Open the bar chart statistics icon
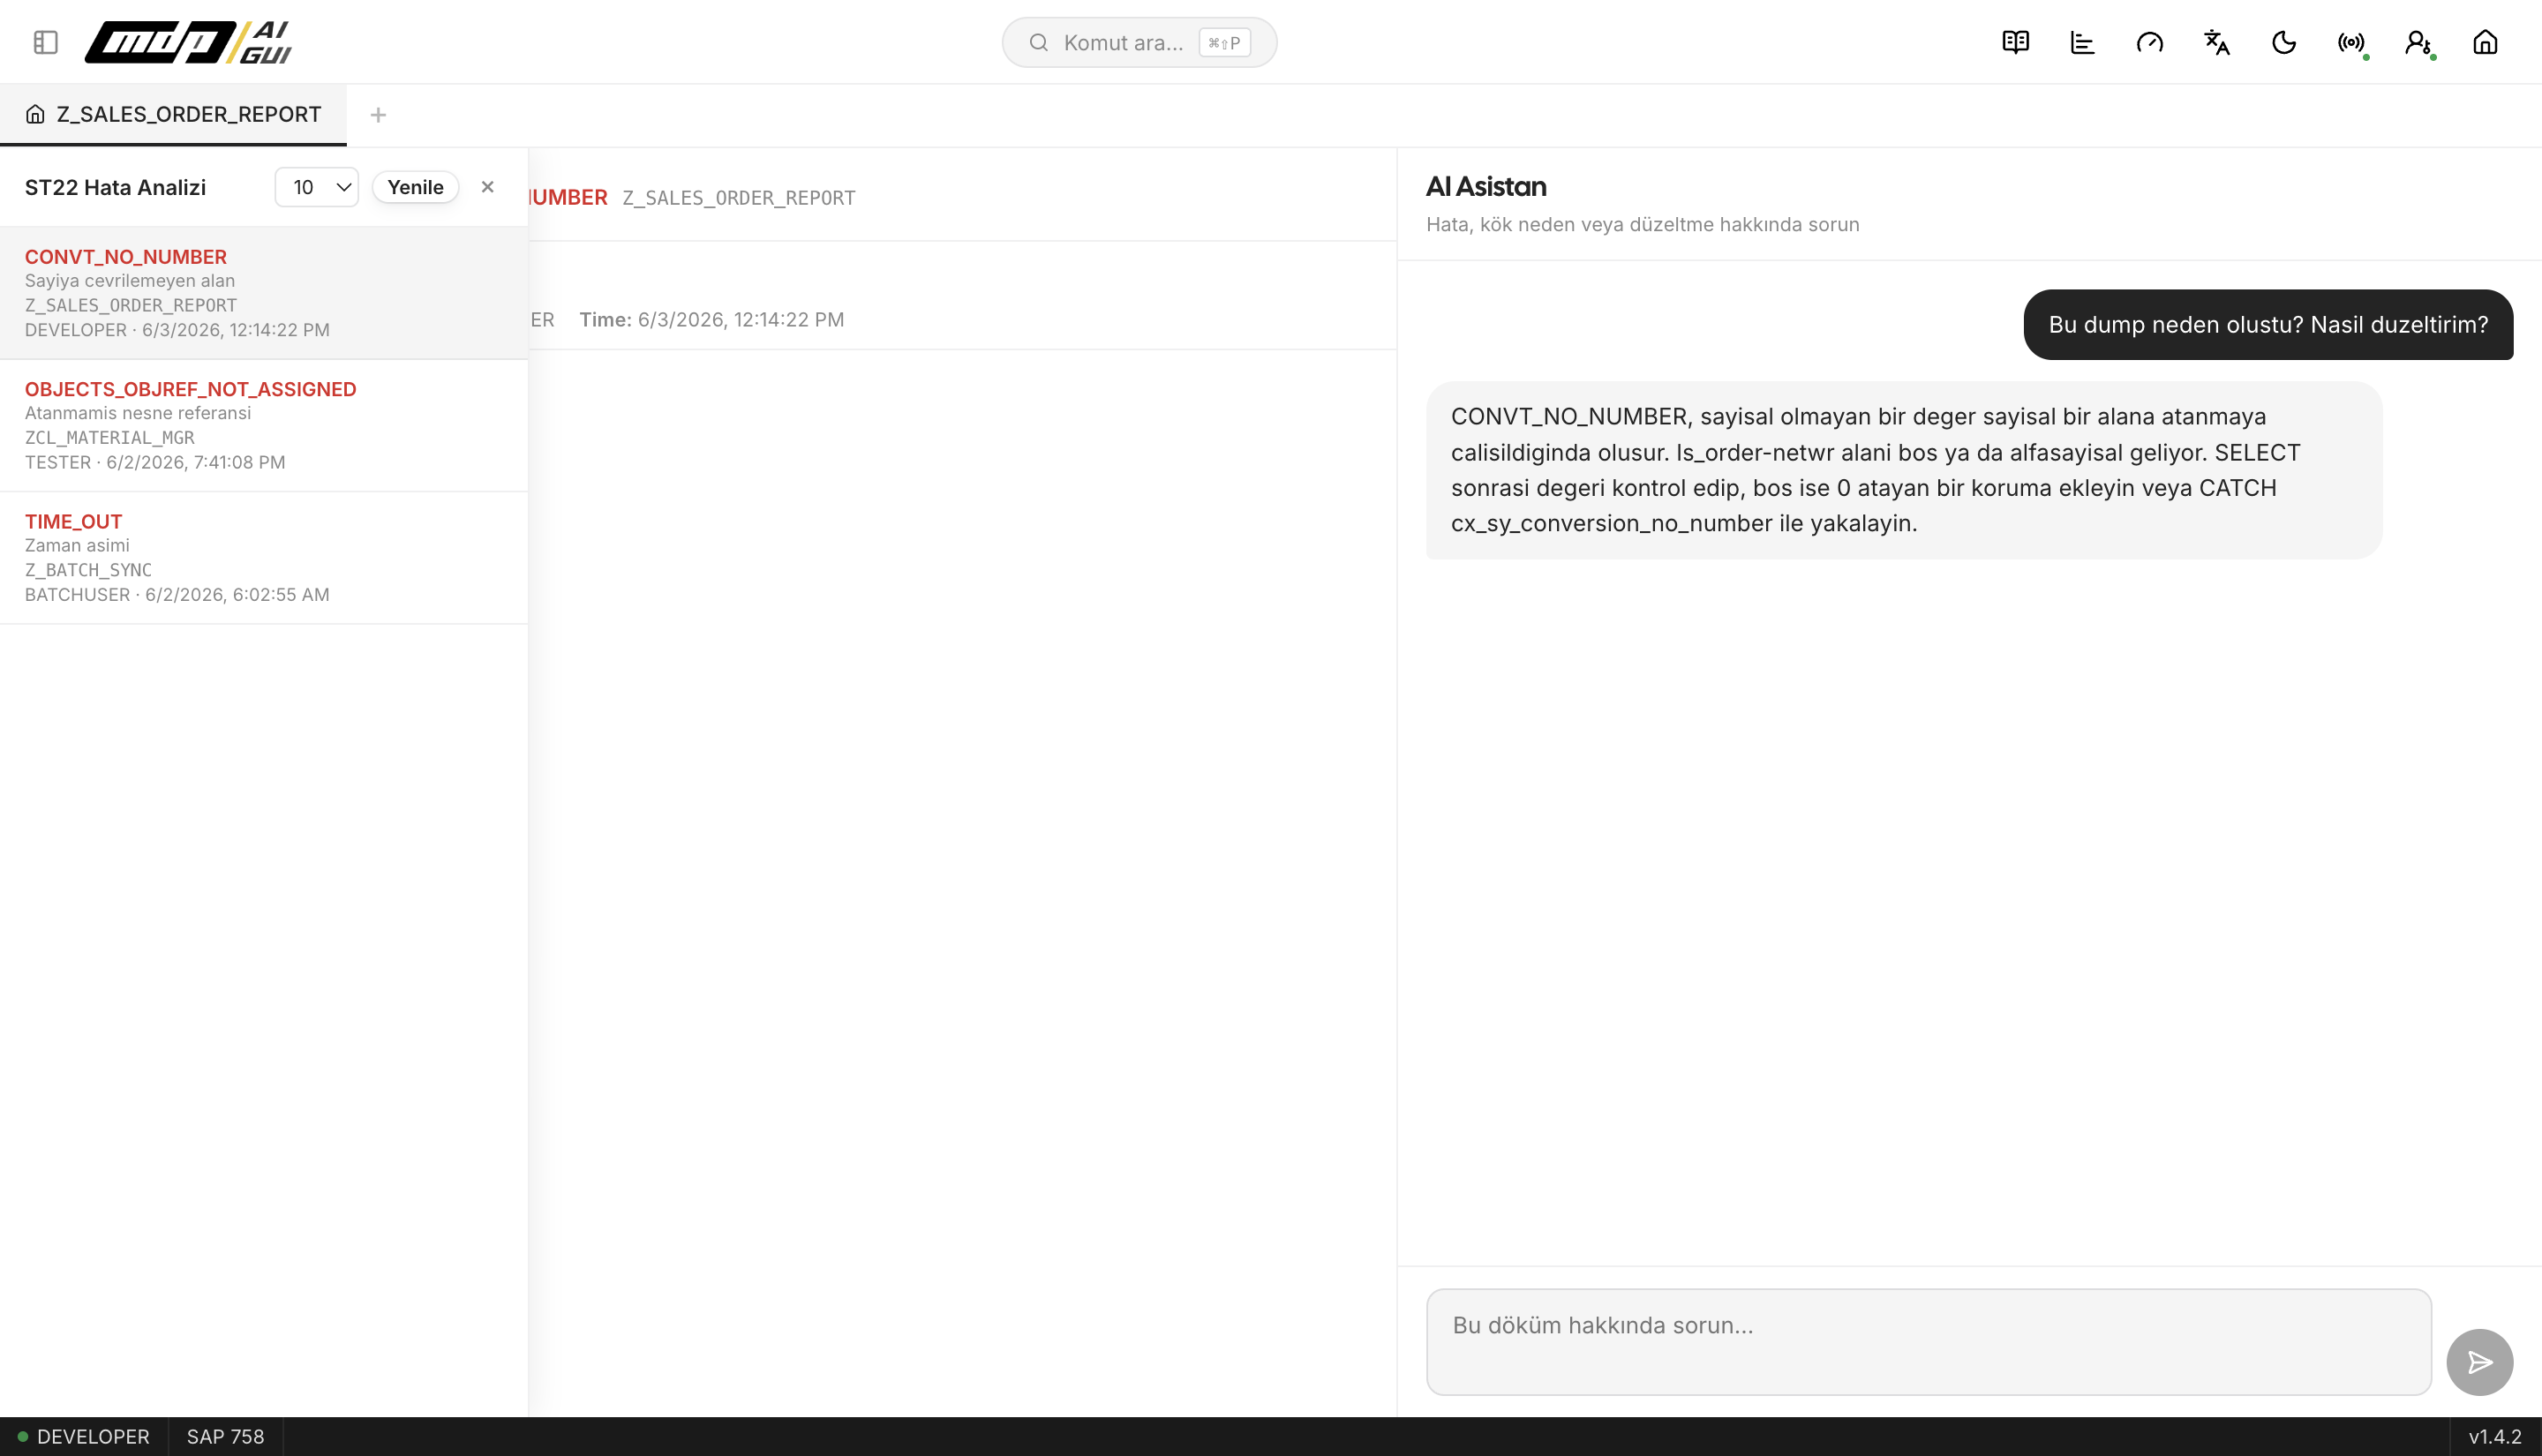 pos(2082,42)
